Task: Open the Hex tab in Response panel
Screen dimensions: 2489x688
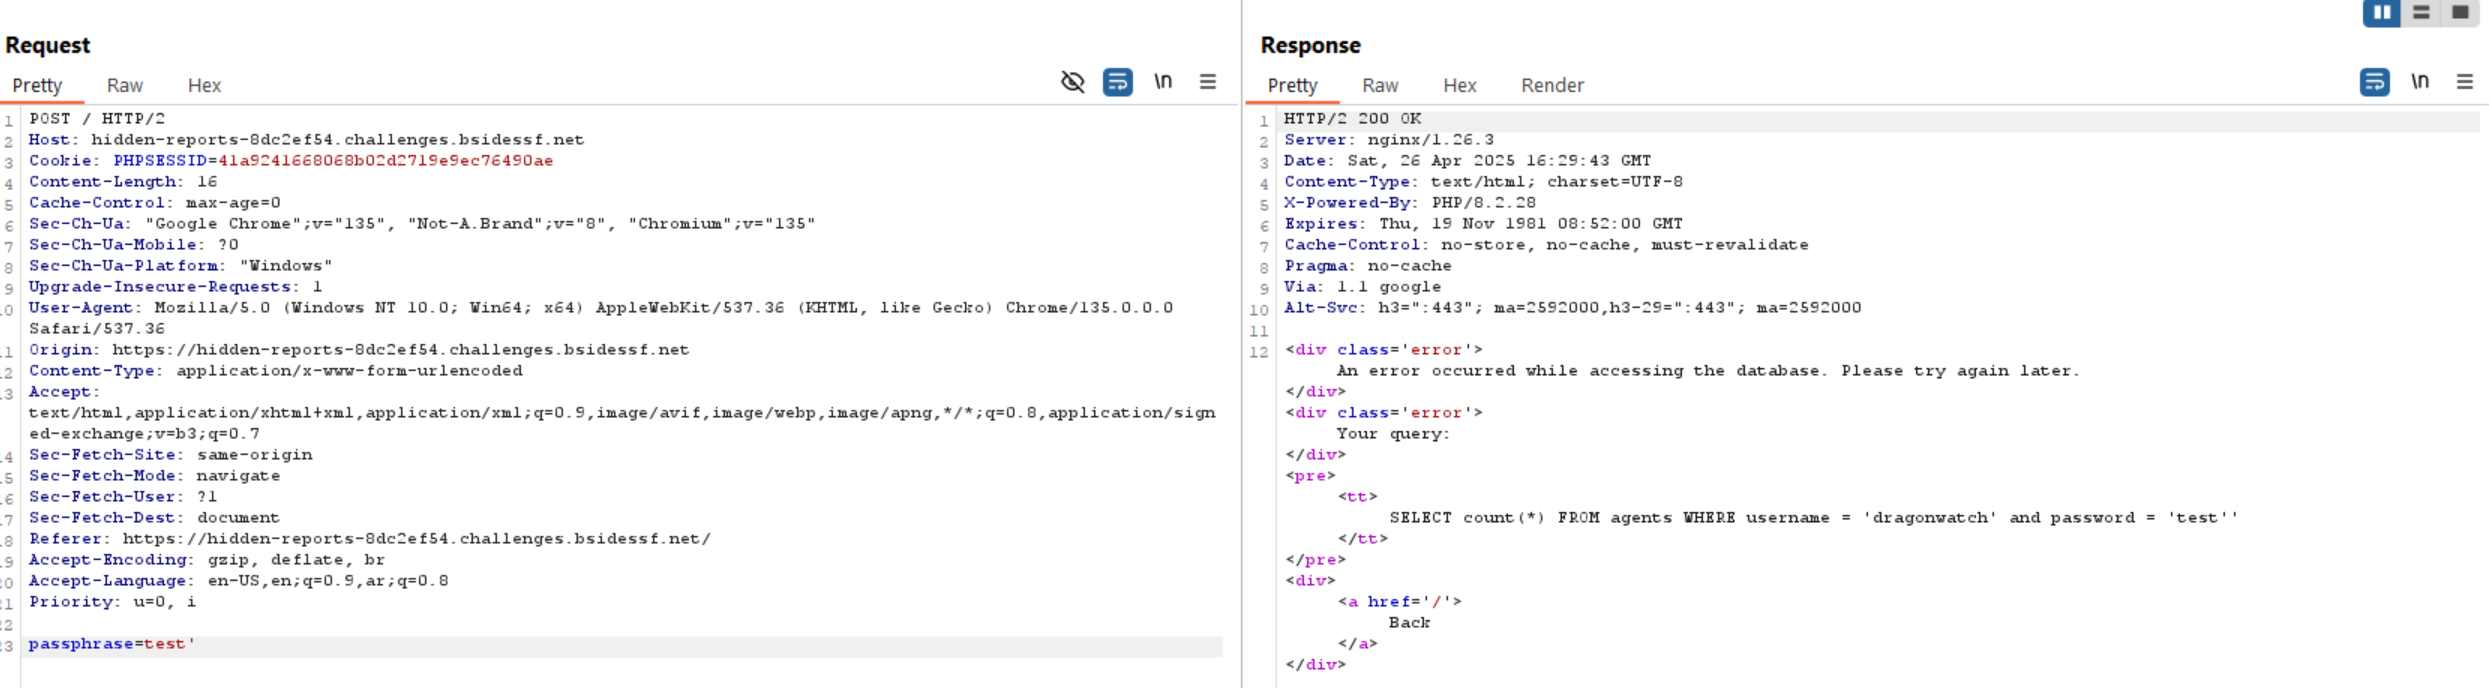Action: 1460,86
